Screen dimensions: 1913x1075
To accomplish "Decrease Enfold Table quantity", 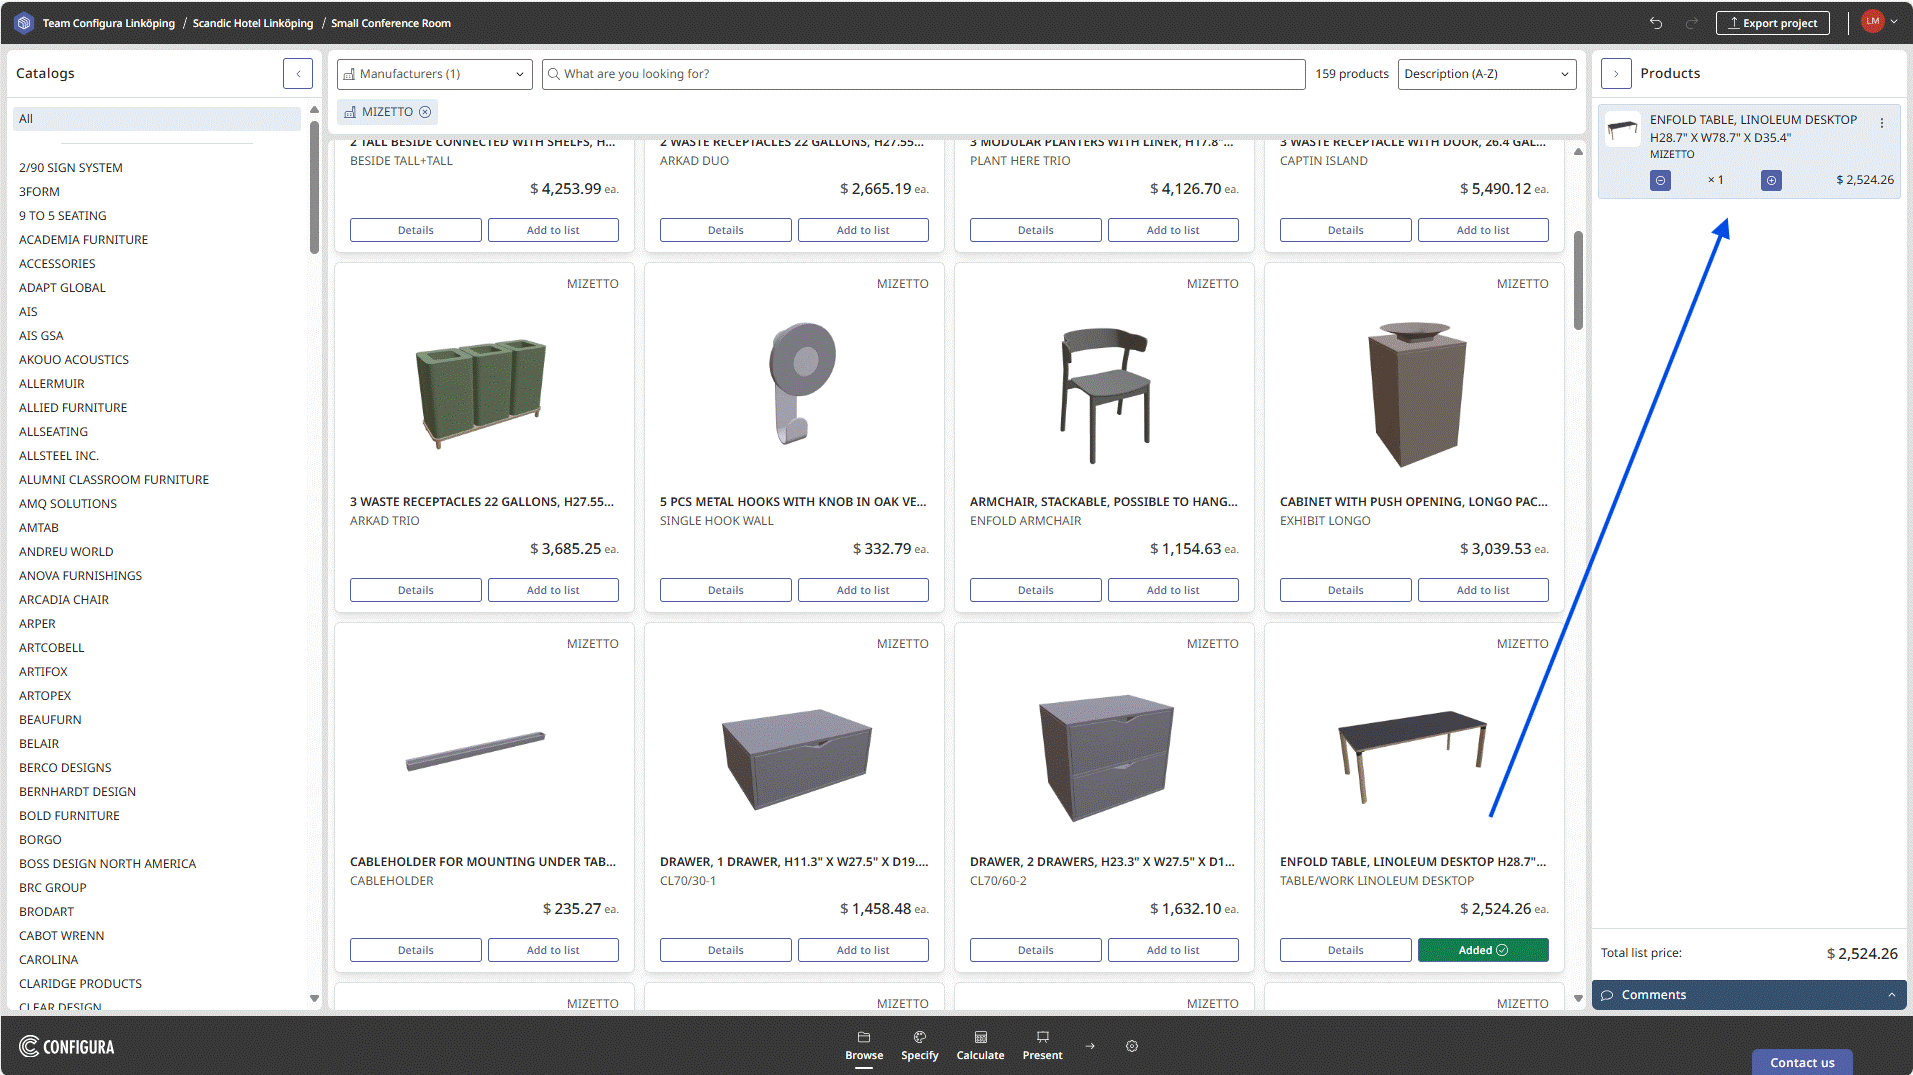I will [x=1660, y=180].
